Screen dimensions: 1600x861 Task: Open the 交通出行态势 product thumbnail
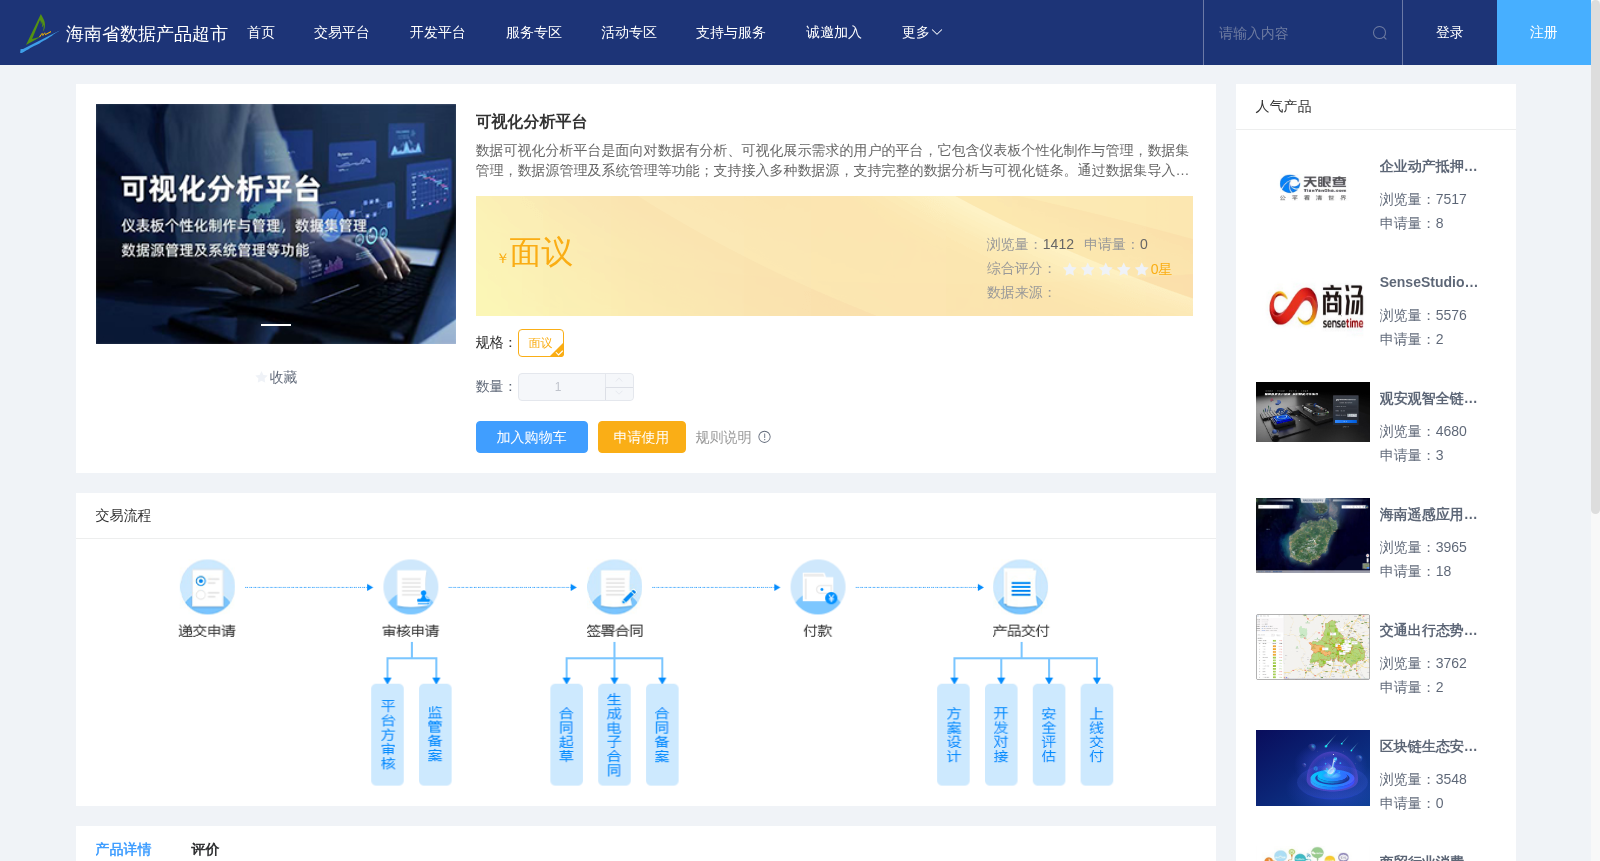[x=1313, y=647]
